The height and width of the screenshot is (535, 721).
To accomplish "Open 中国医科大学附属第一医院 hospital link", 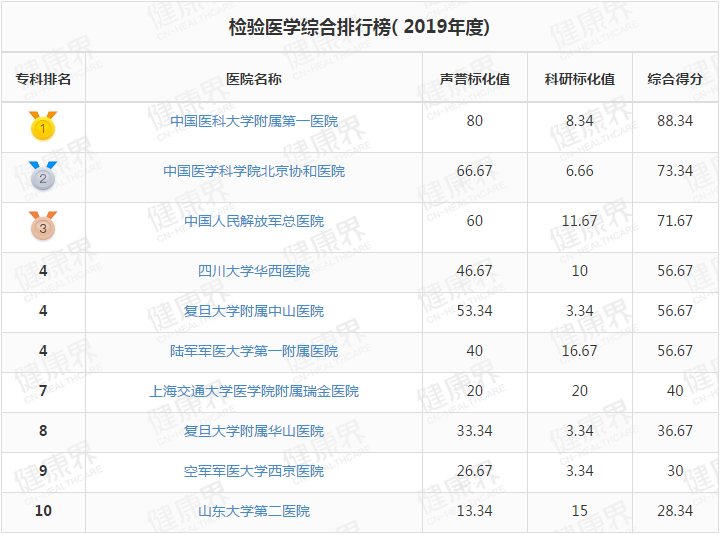I will (x=254, y=121).
